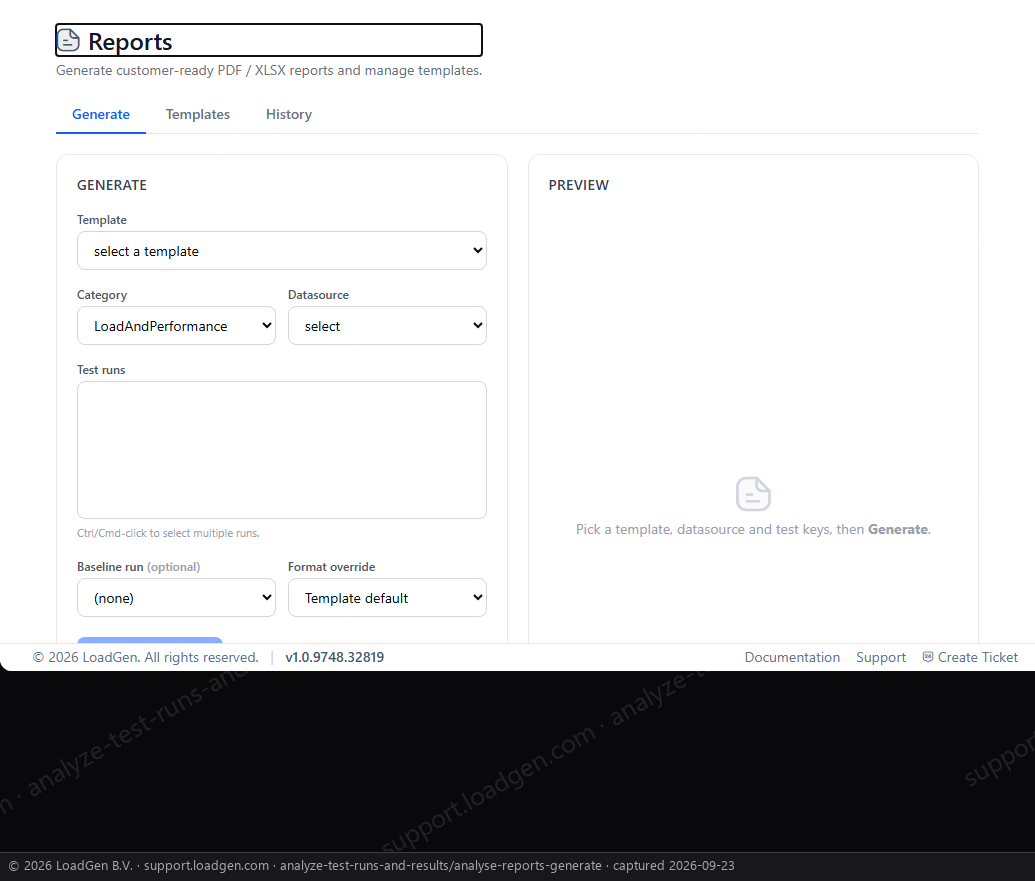Open the Documentation link in footer

[x=792, y=657]
